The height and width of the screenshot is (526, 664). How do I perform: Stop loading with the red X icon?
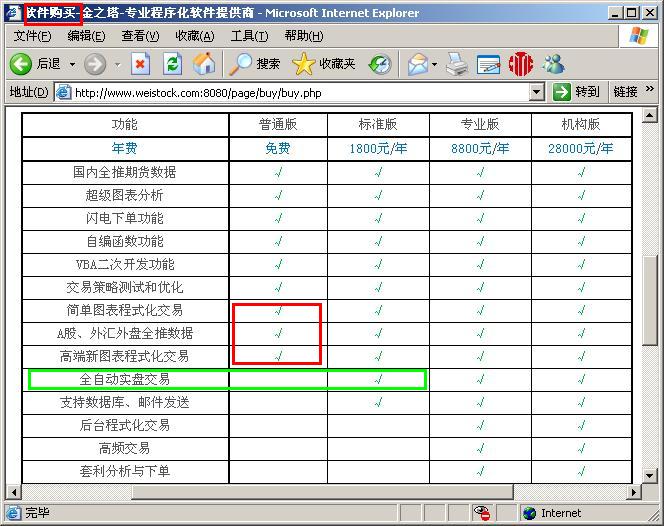tap(140, 64)
